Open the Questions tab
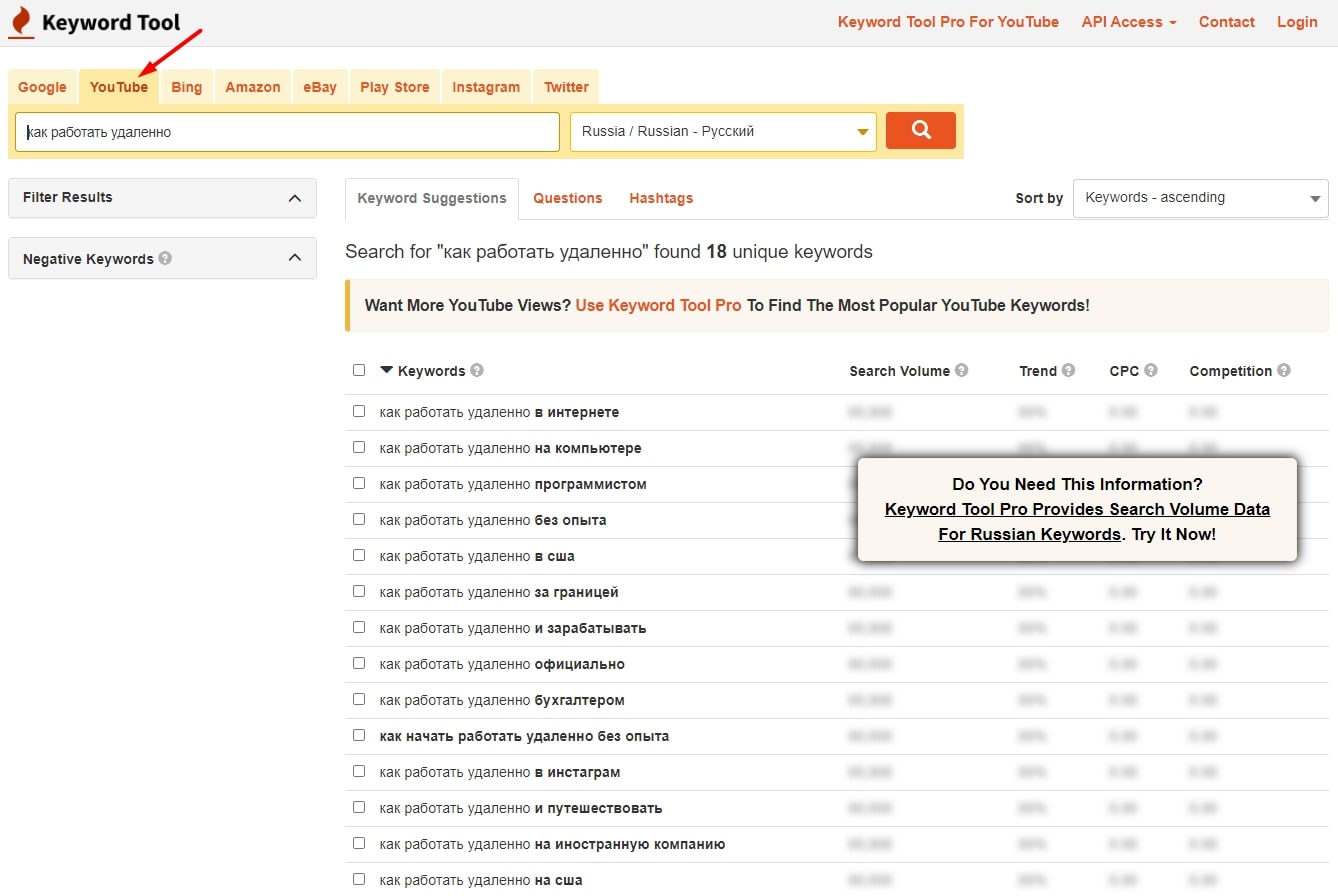 point(568,198)
